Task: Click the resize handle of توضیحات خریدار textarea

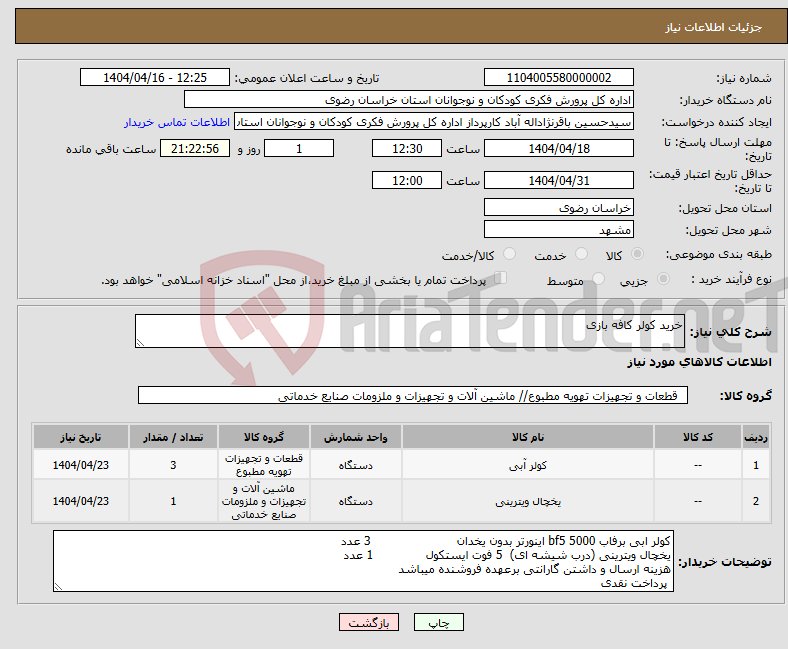Action: (x=58, y=587)
